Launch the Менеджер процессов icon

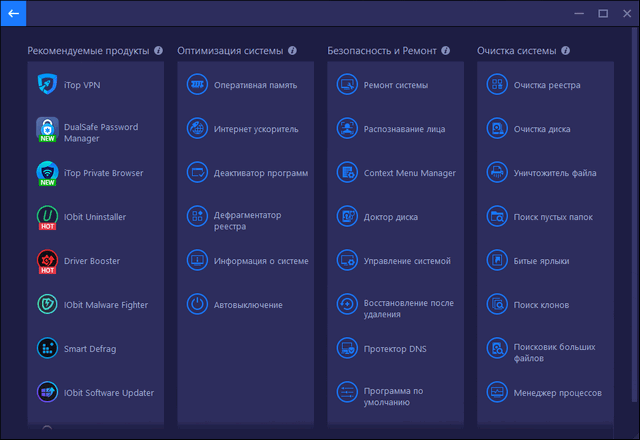(x=497, y=392)
